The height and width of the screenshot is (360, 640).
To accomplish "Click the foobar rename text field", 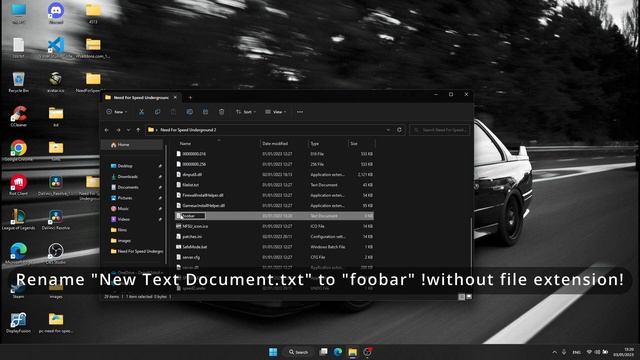I will tap(193, 216).
